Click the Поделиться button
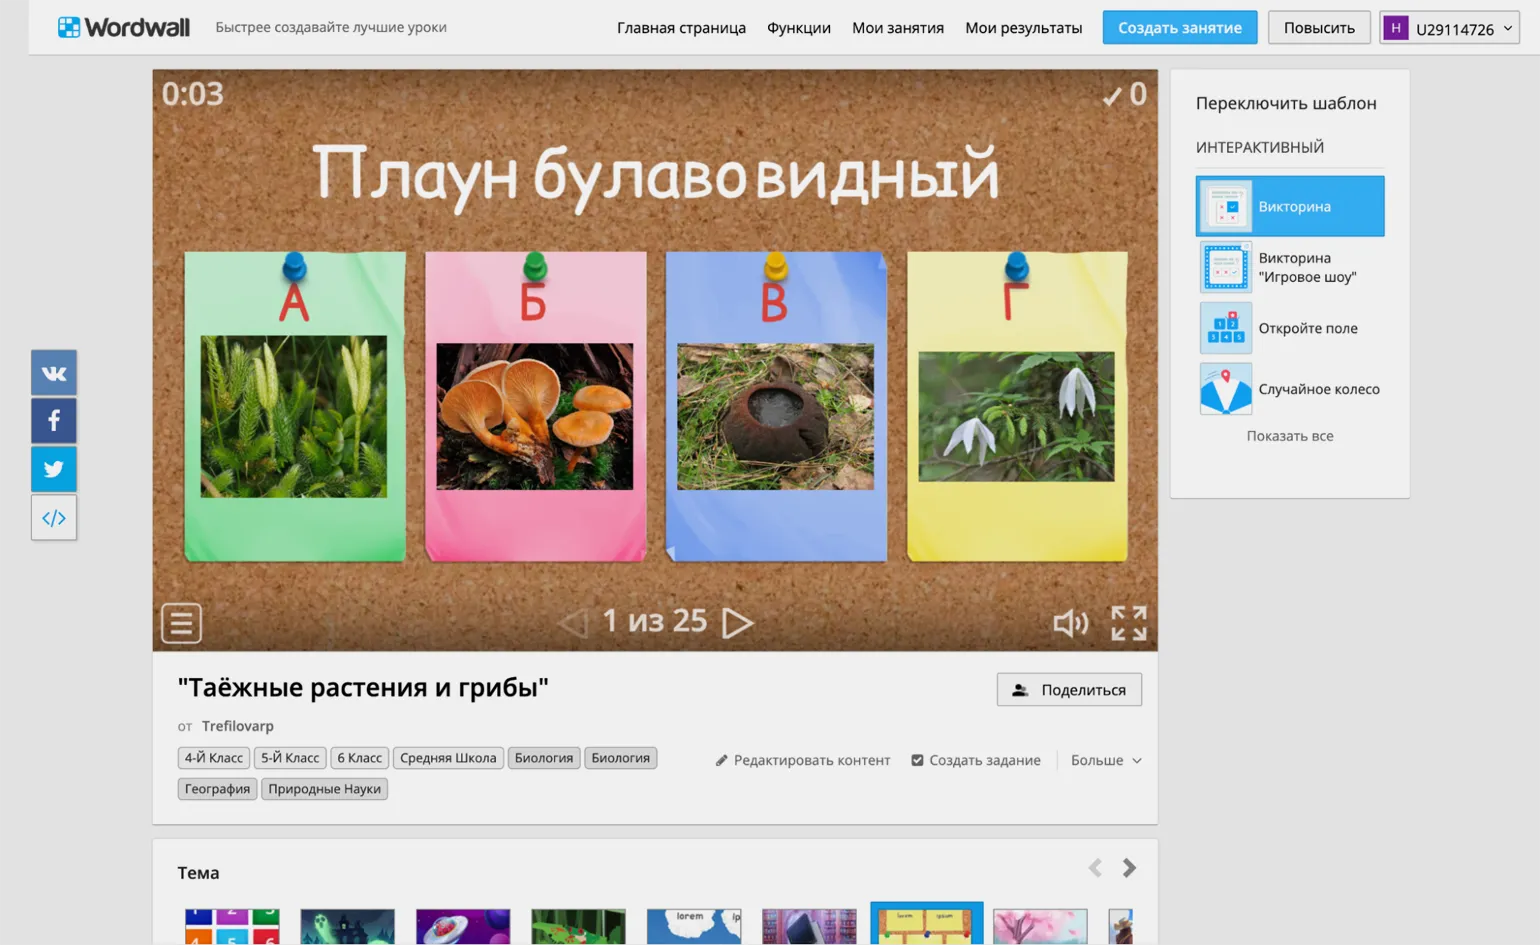1540x945 pixels. pos(1069,690)
